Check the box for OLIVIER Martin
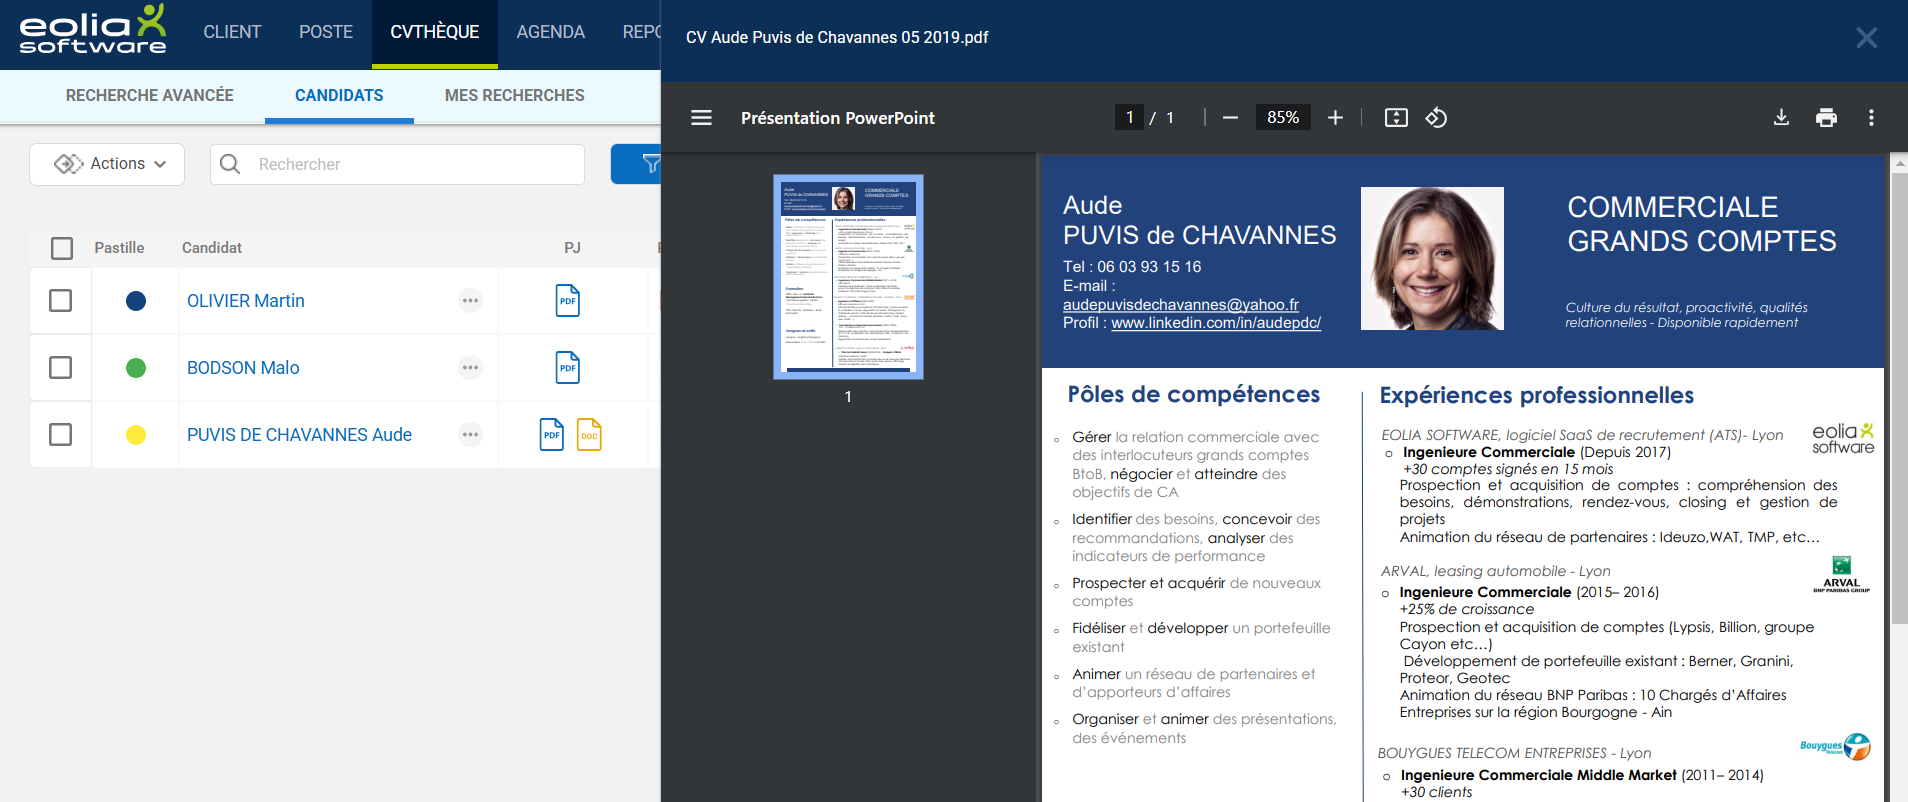1908x802 pixels. (x=61, y=301)
